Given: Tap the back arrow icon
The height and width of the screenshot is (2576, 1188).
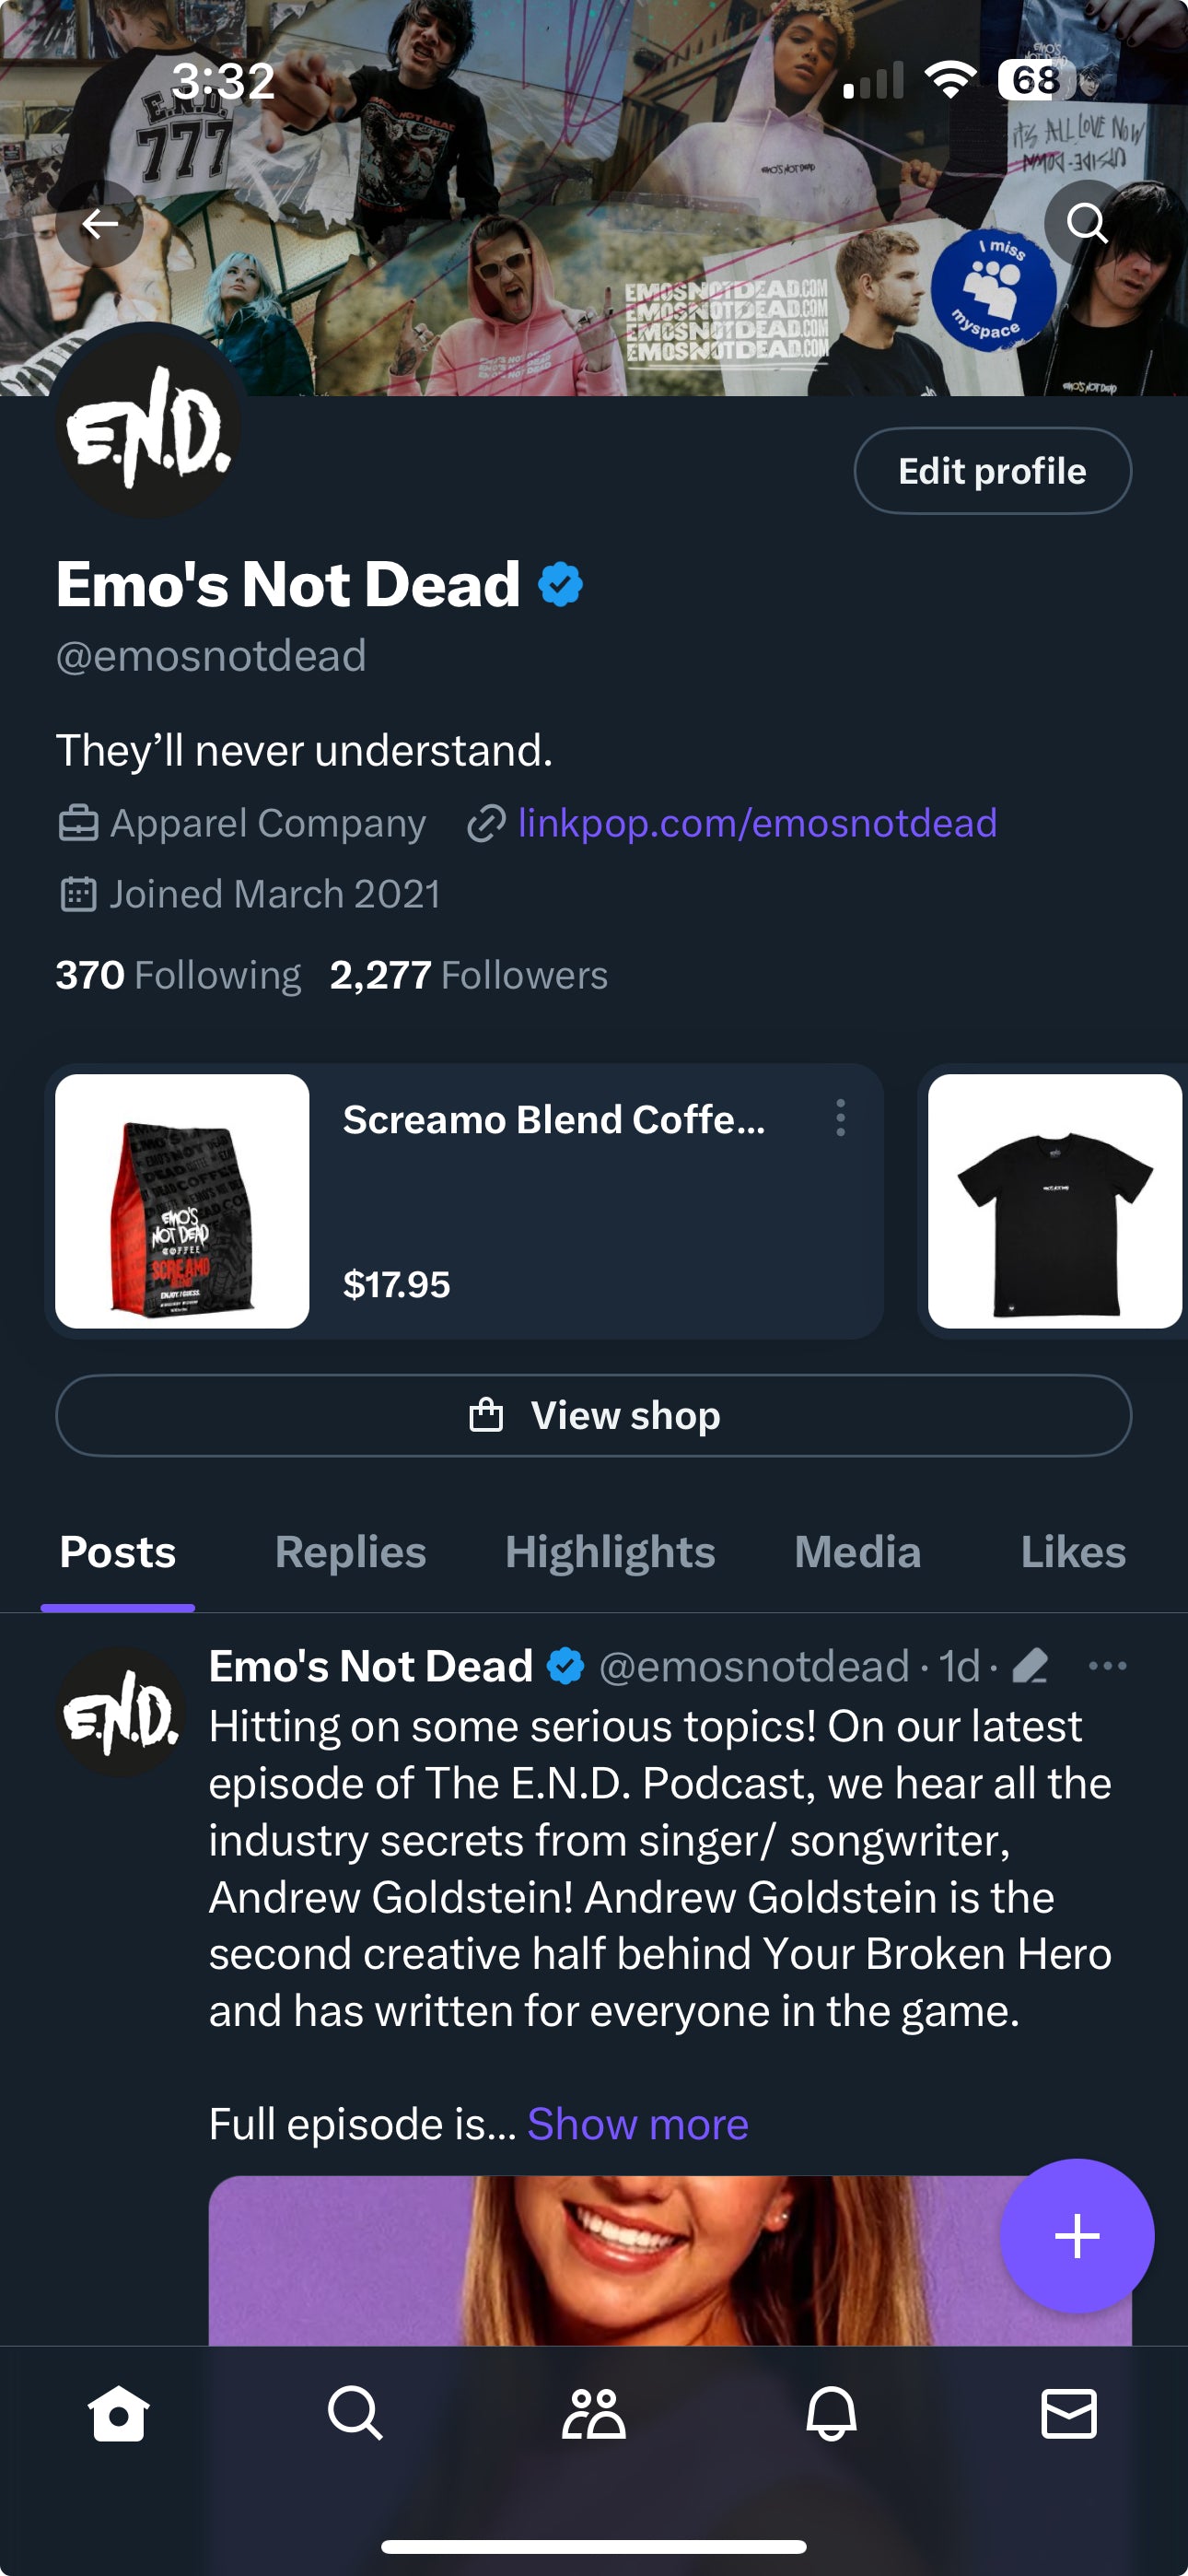Looking at the screenshot, I should [x=100, y=224].
